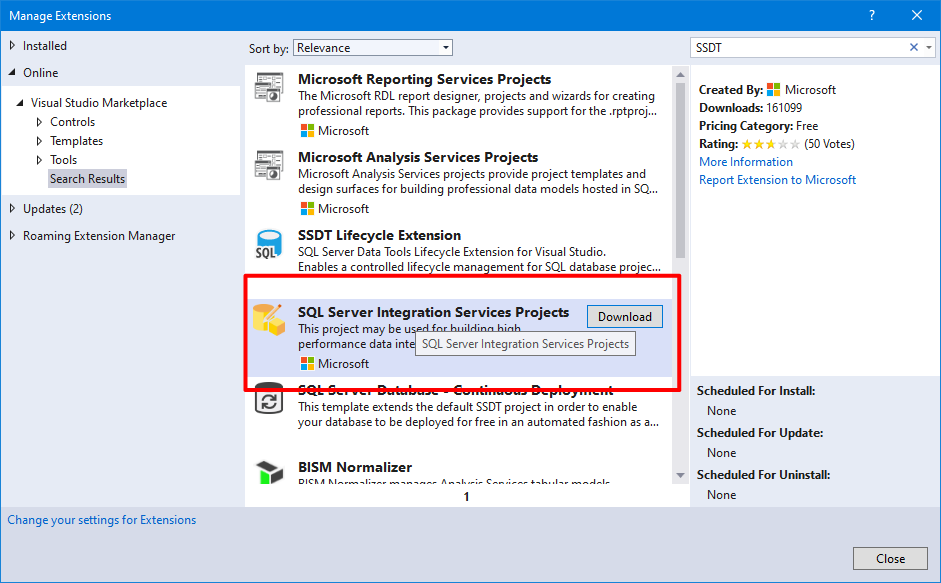Click the SQL Server Database Continuous Deployment icon
Image resolution: width=941 pixels, height=583 pixels.
coord(269,399)
